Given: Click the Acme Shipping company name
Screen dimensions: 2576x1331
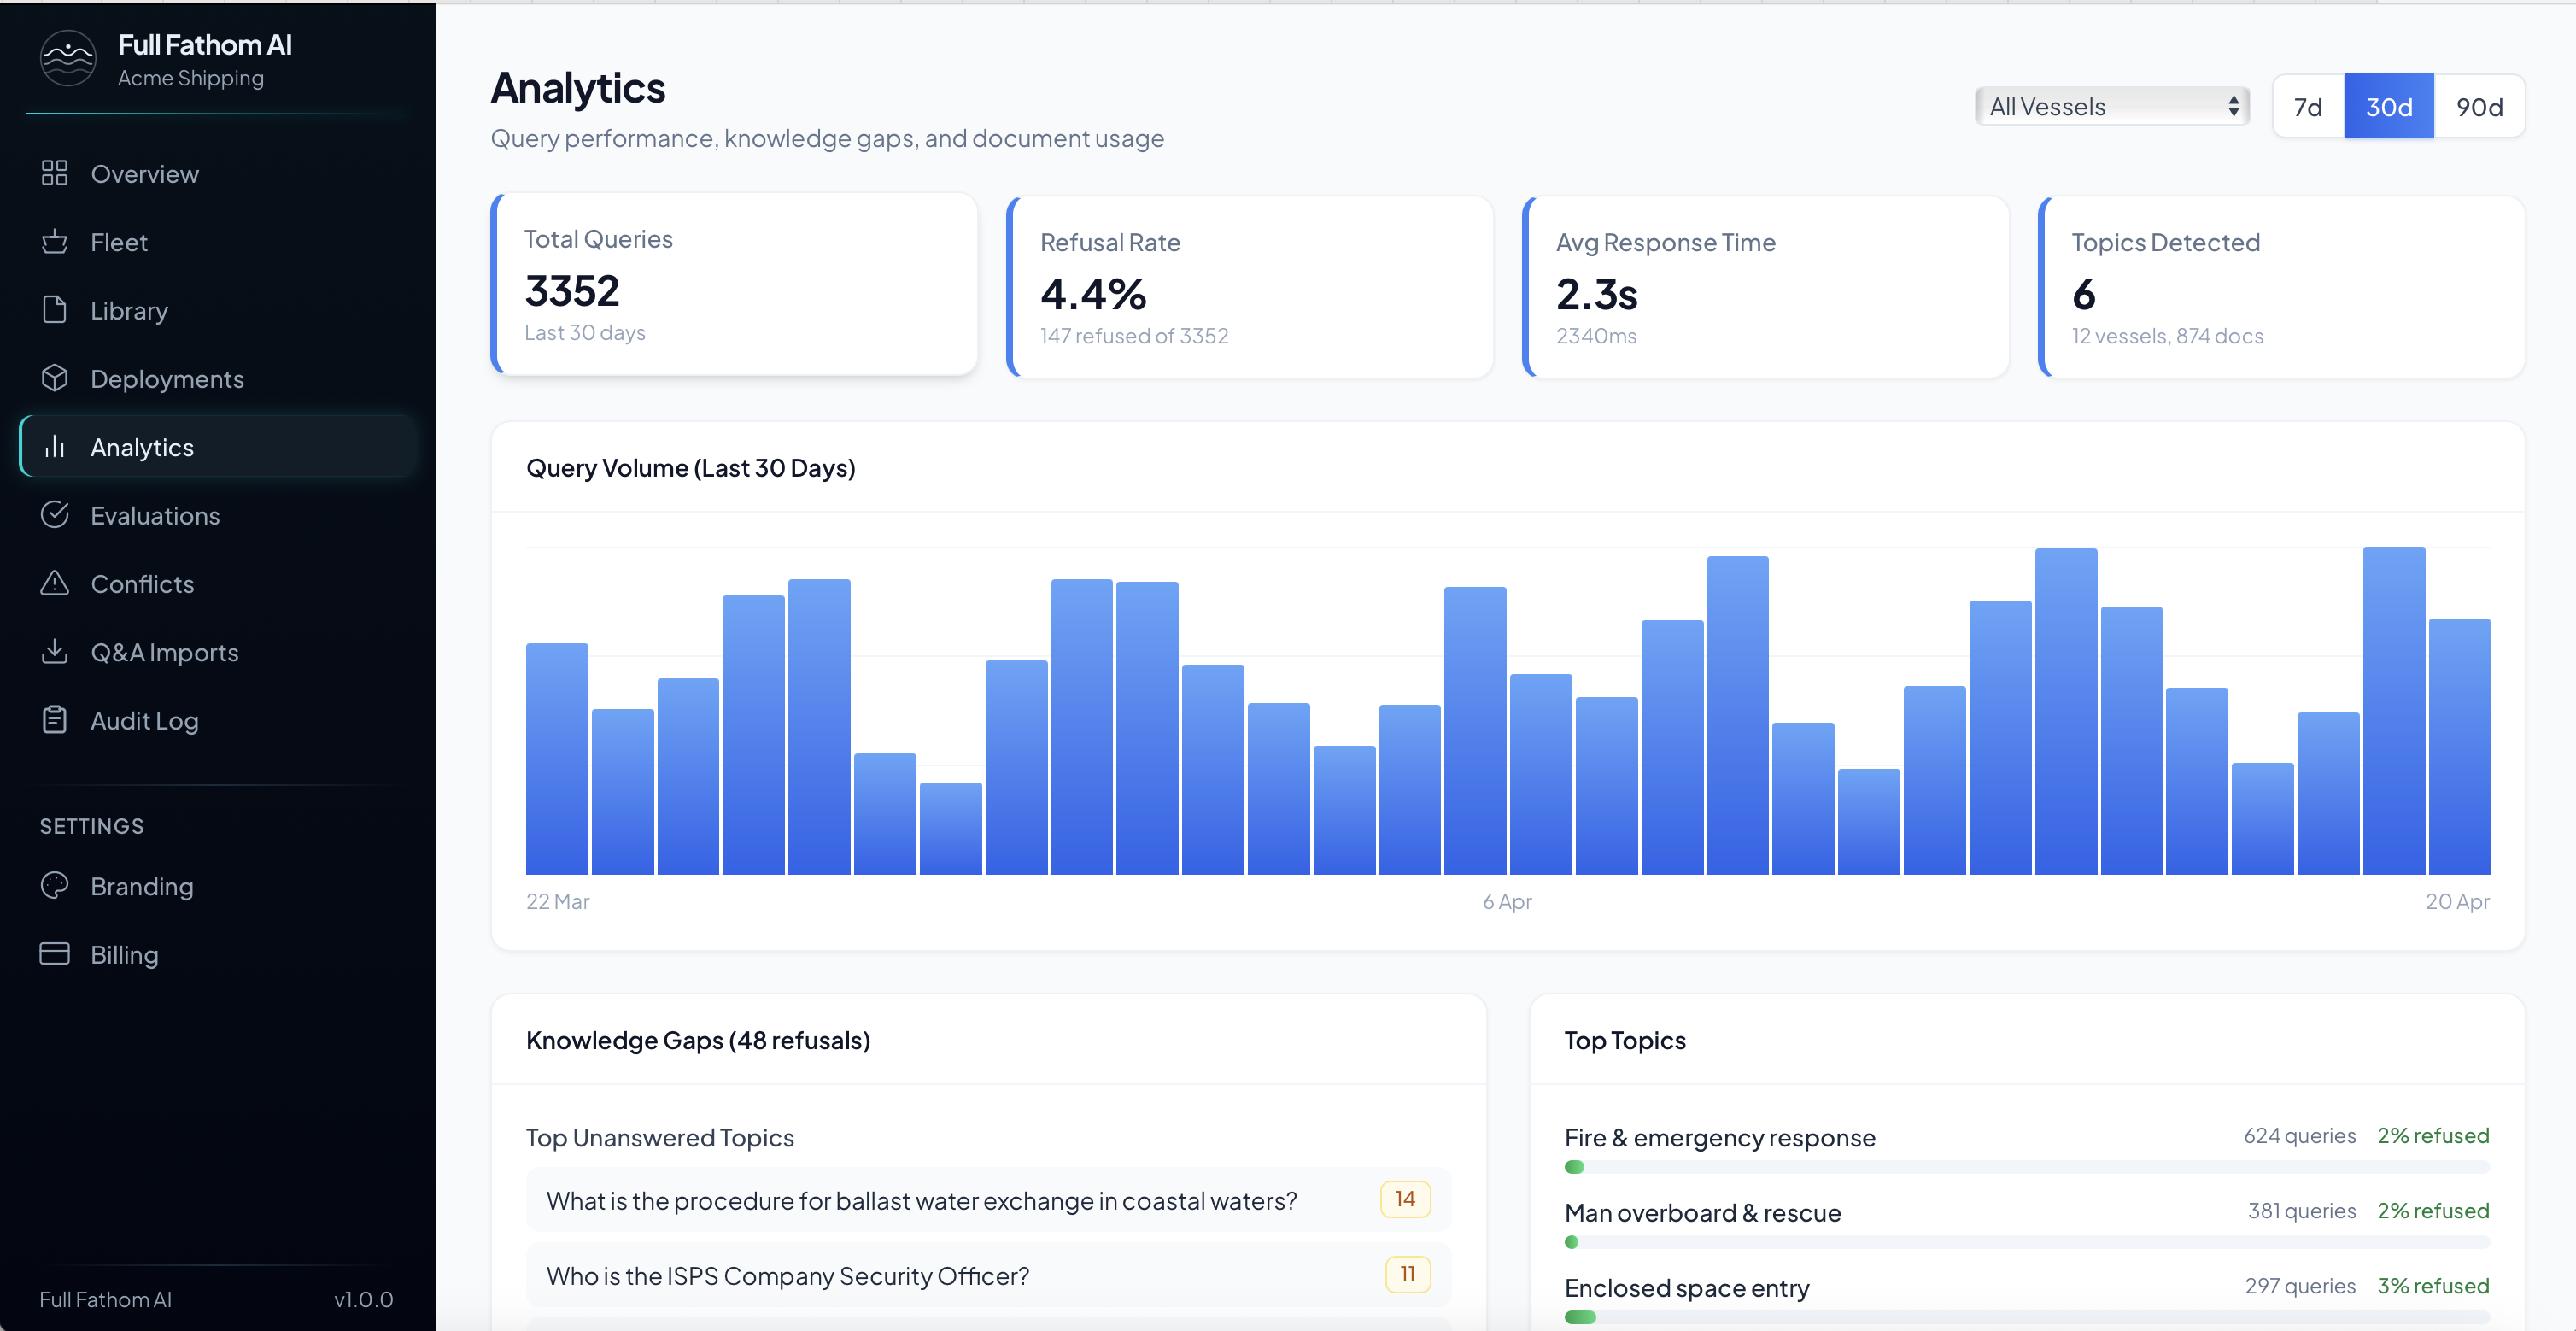Looking at the screenshot, I should [x=190, y=77].
